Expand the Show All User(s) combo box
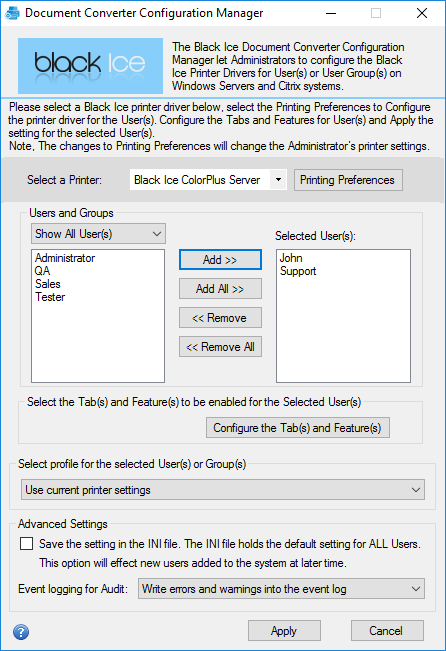This screenshot has height=651, width=446. tap(98, 234)
